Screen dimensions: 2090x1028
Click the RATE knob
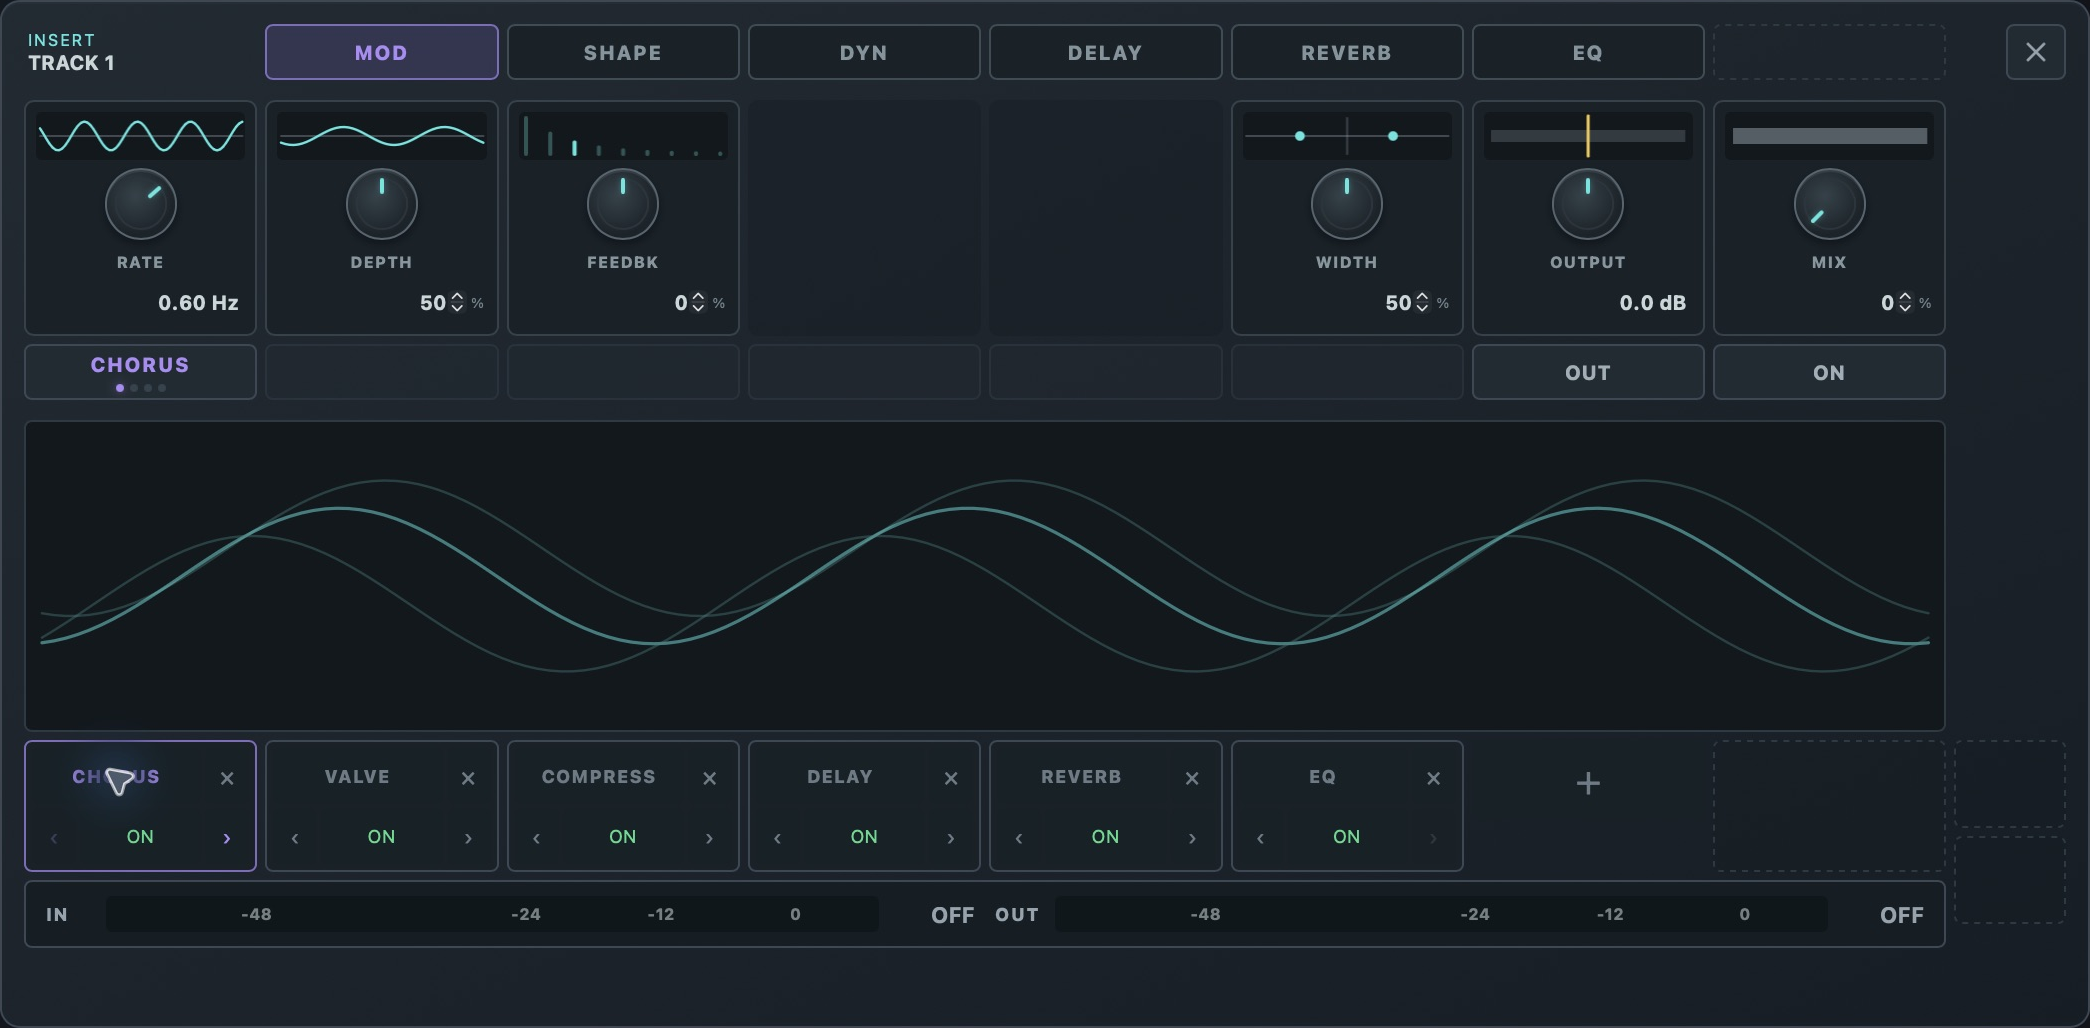point(140,204)
